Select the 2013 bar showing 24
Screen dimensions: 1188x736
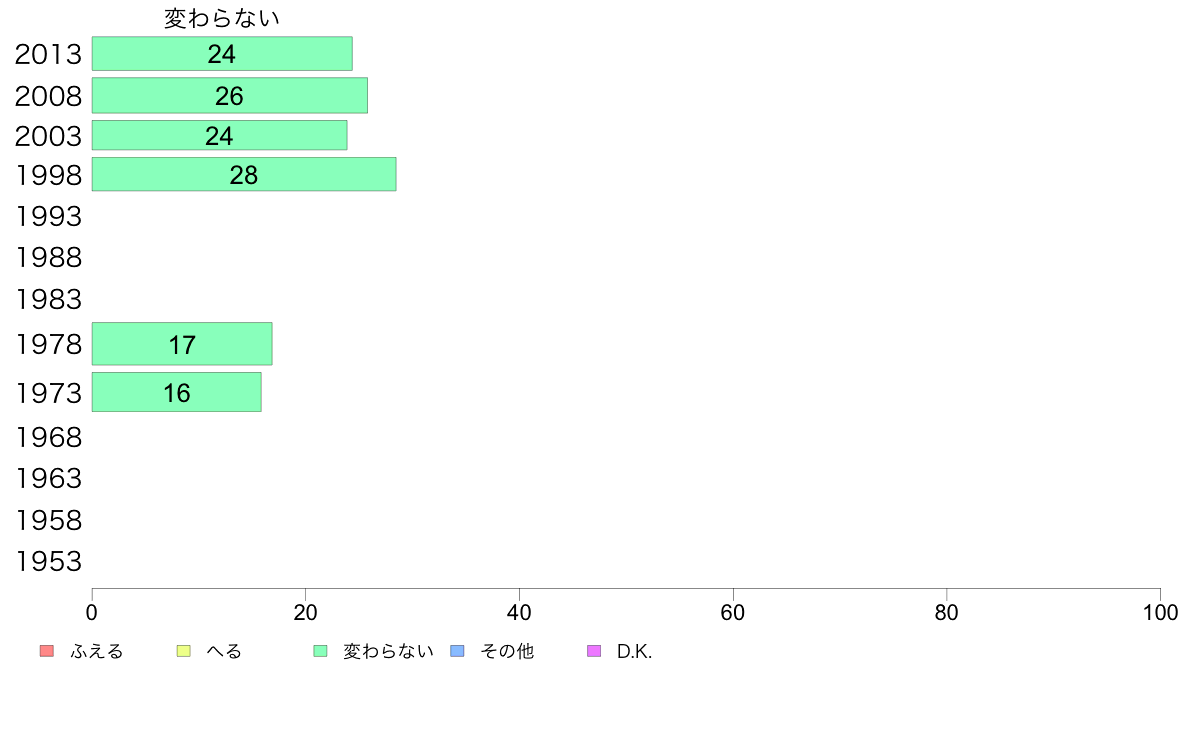222,54
